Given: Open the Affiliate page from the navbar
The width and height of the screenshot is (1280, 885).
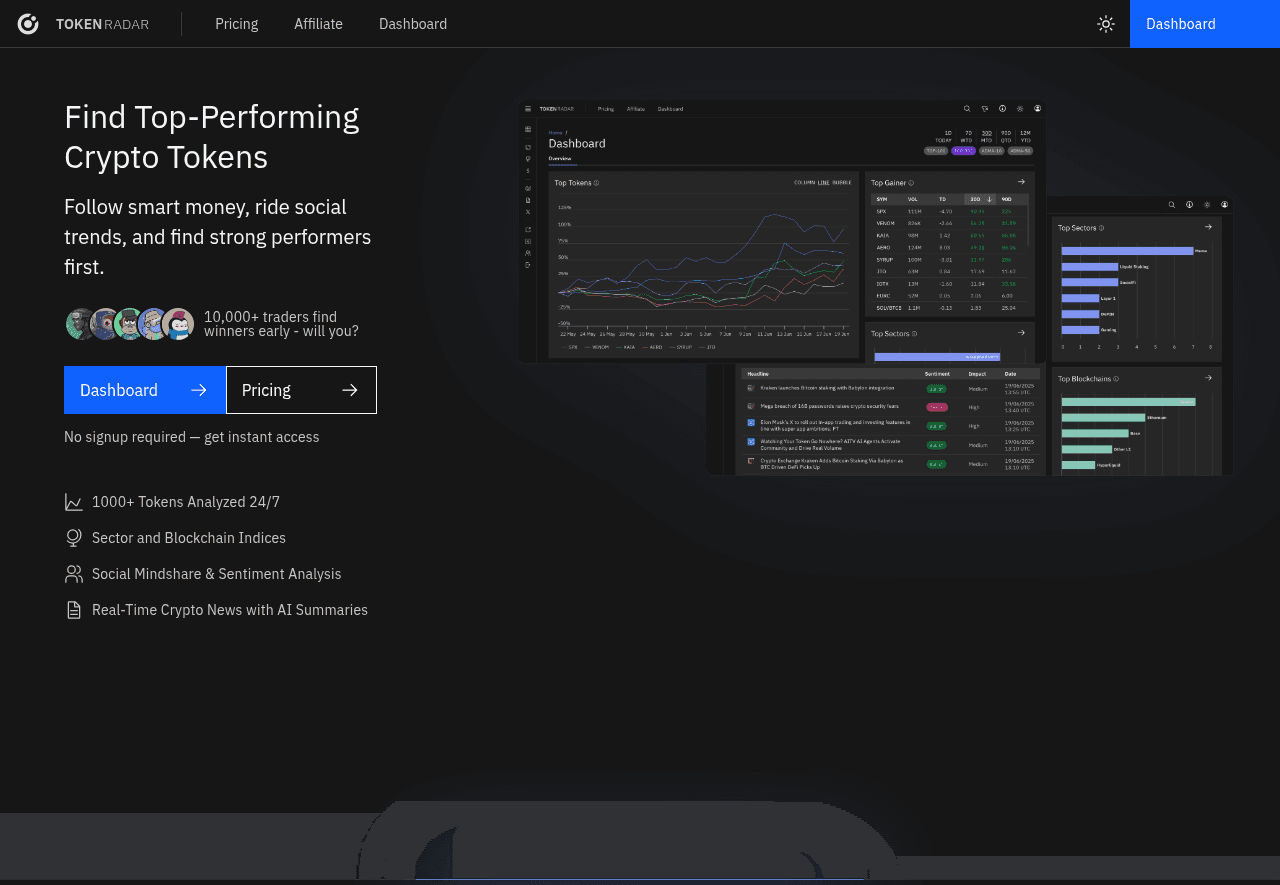Looking at the screenshot, I should pyautogui.click(x=318, y=23).
